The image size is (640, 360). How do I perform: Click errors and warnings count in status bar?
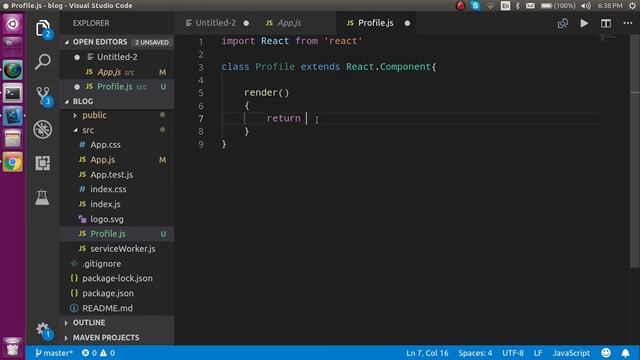pyautogui.click(x=98, y=353)
